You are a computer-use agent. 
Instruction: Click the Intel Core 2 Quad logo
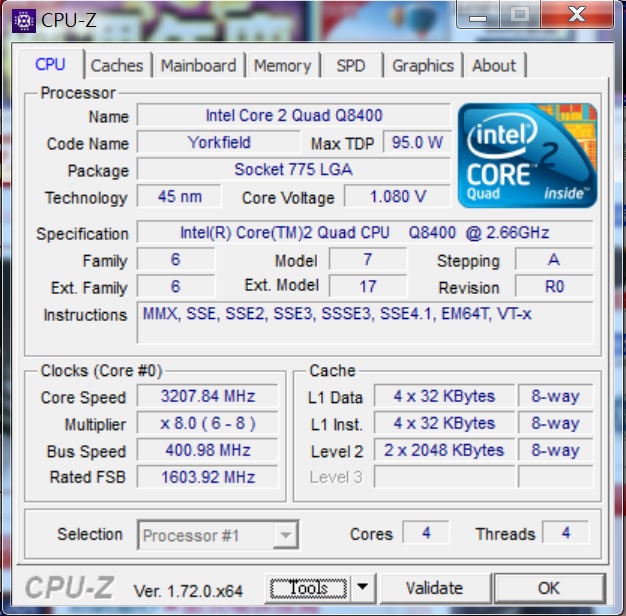pos(527,156)
